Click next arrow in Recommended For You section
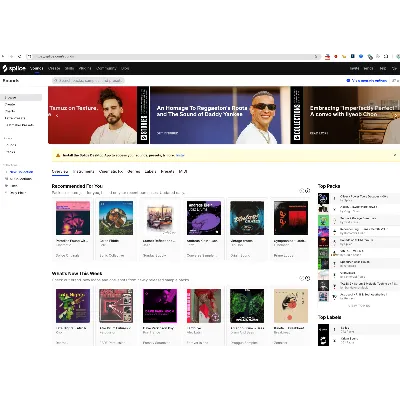The image size is (400, 400). (x=308, y=191)
